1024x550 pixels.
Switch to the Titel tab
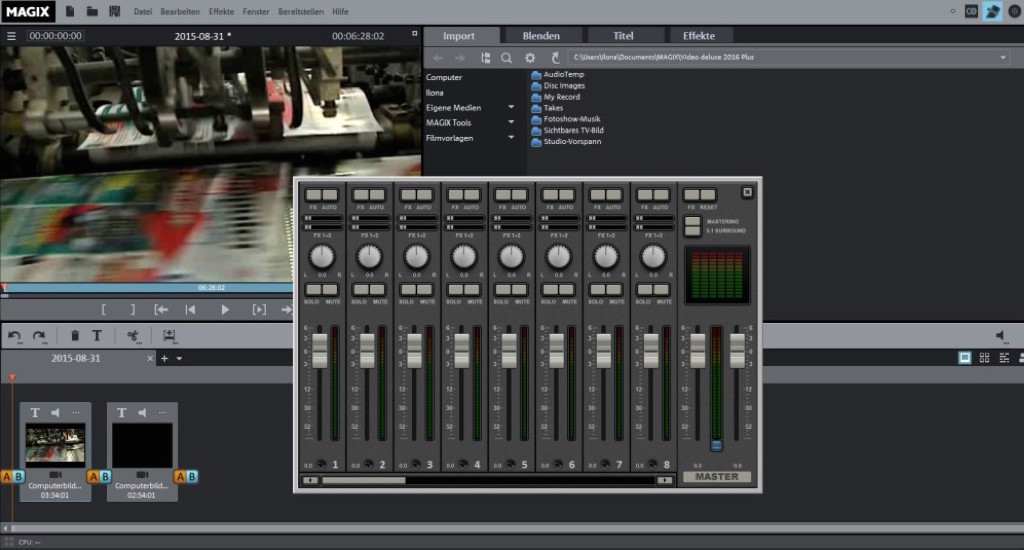[623, 36]
